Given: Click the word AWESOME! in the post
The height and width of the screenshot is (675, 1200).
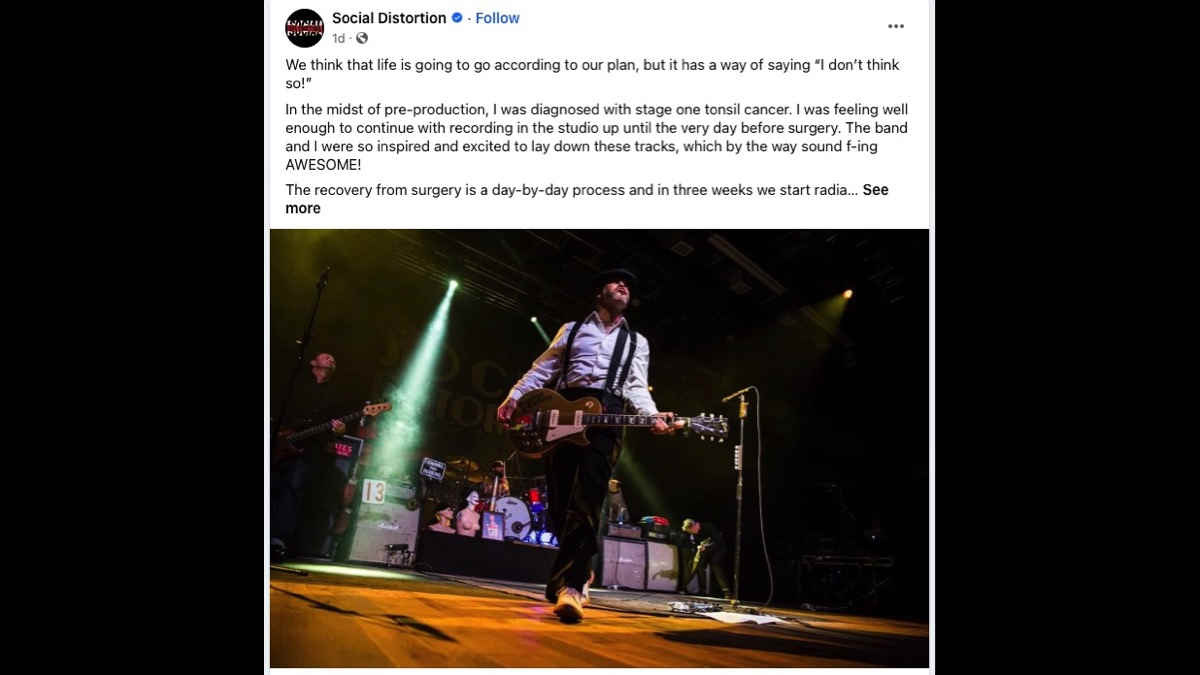Looking at the screenshot, I should (x=323, y=165).
